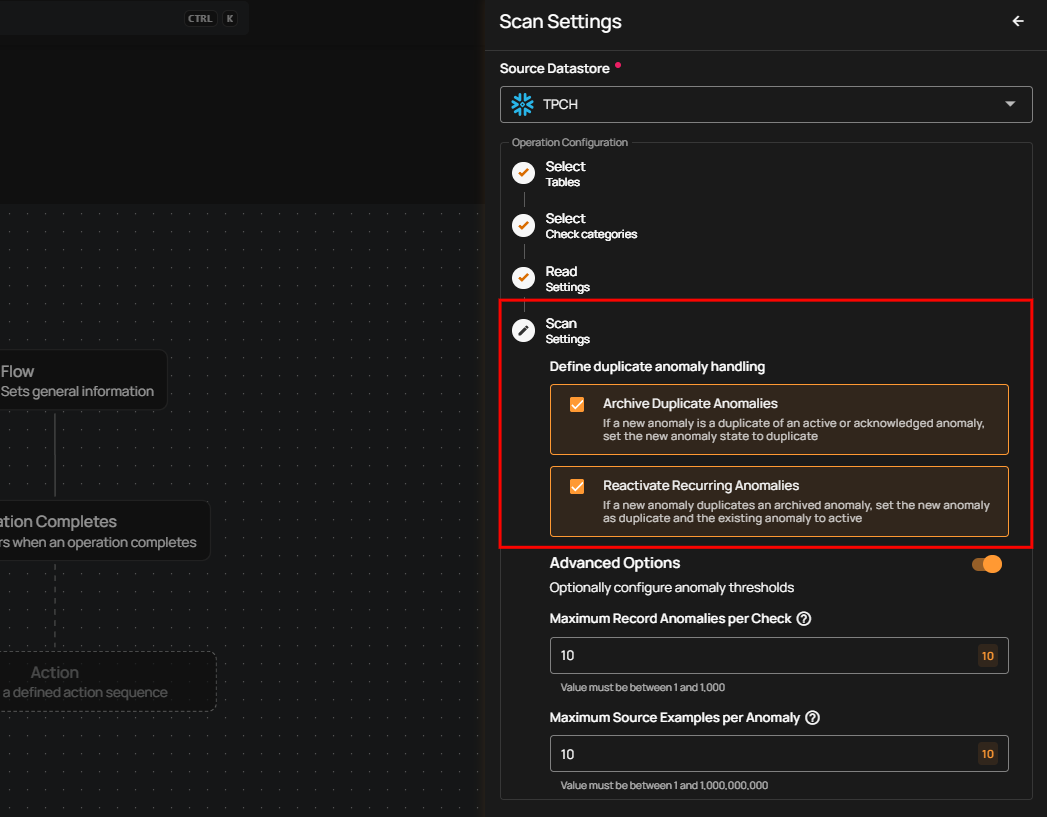The height and width of the screenshot is (817, 1047).
Task: Click the Read Settings step checkmark icon
Action: (523, 278)
